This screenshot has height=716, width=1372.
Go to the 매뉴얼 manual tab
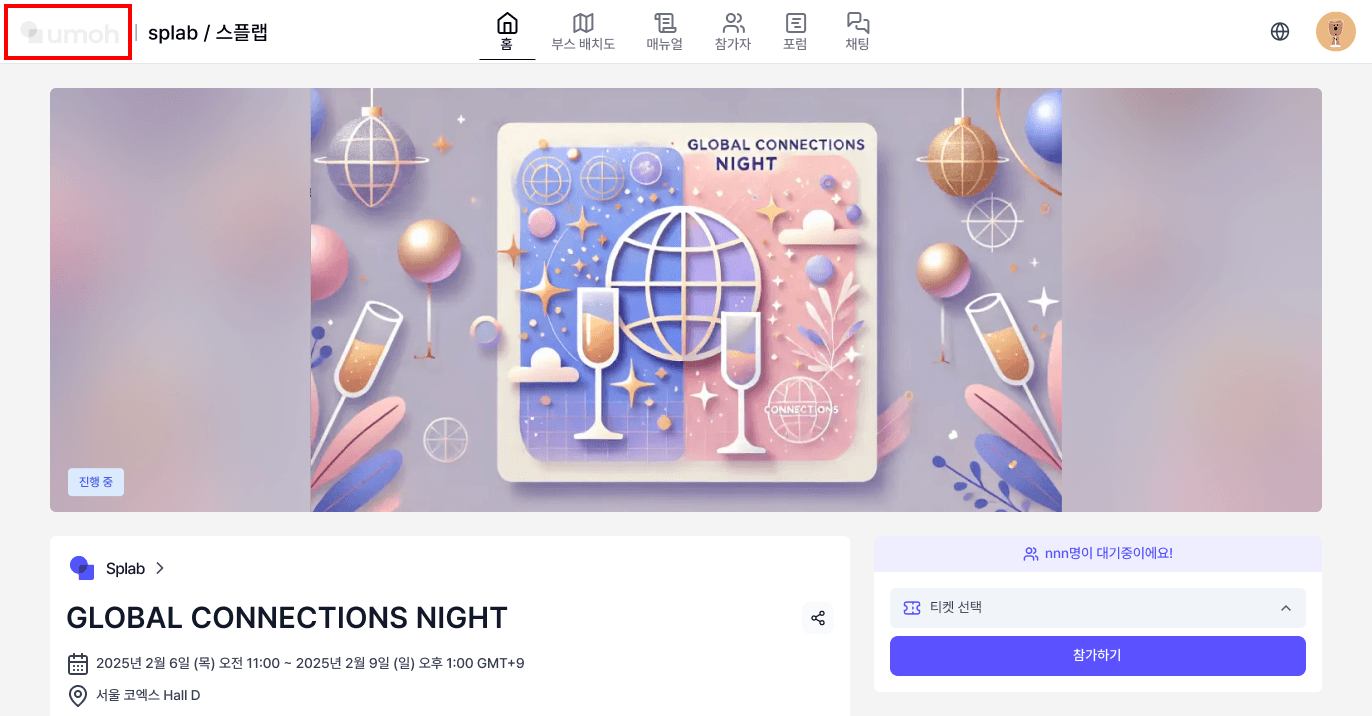coord(664,31)
